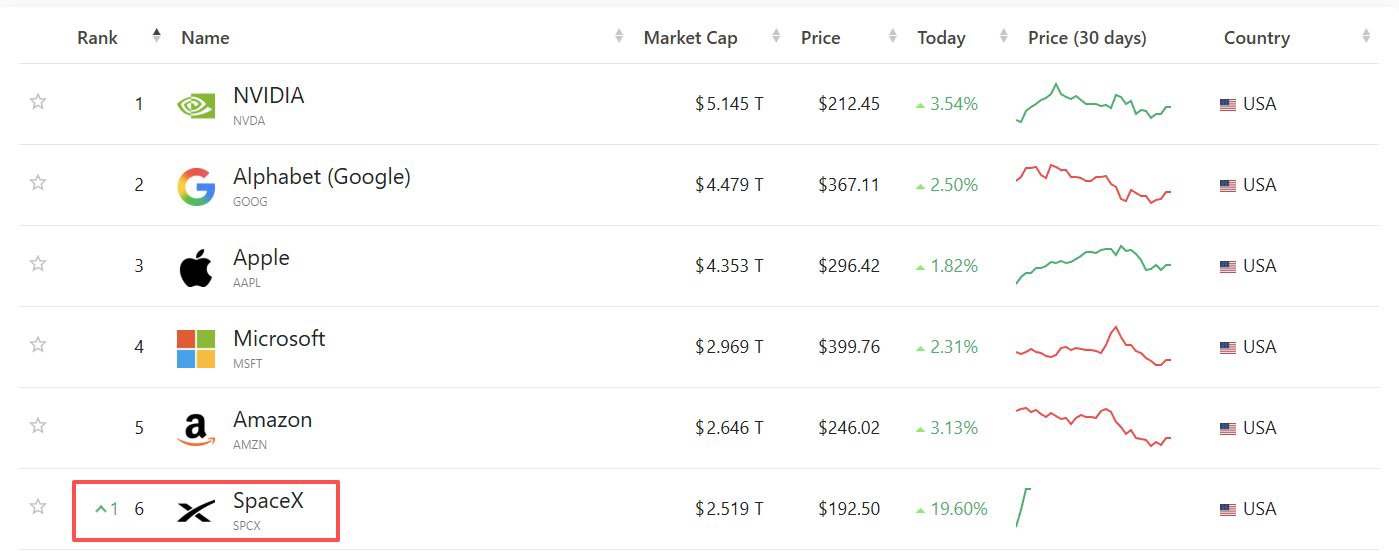
Task: Click the USA flag in SpaceX row
Action: pyautogui.click(x=1228, y=510)
